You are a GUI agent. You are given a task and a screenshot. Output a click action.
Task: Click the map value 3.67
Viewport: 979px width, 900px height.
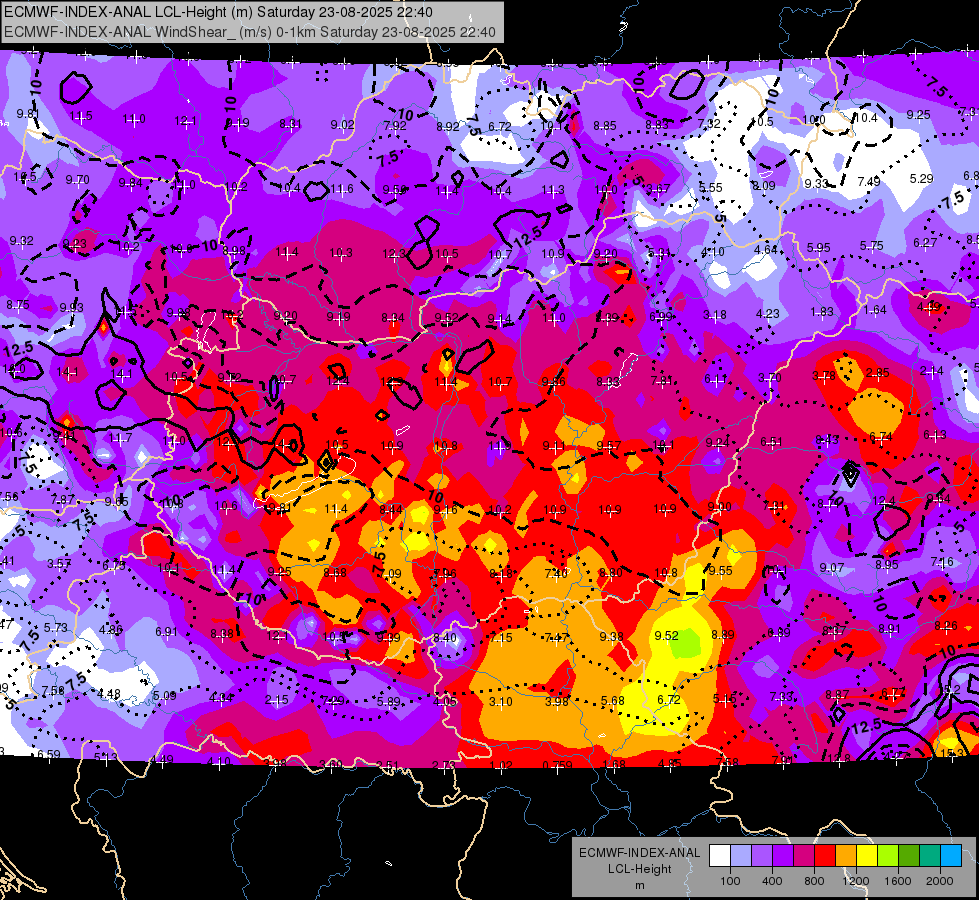[x=658, y=189]
